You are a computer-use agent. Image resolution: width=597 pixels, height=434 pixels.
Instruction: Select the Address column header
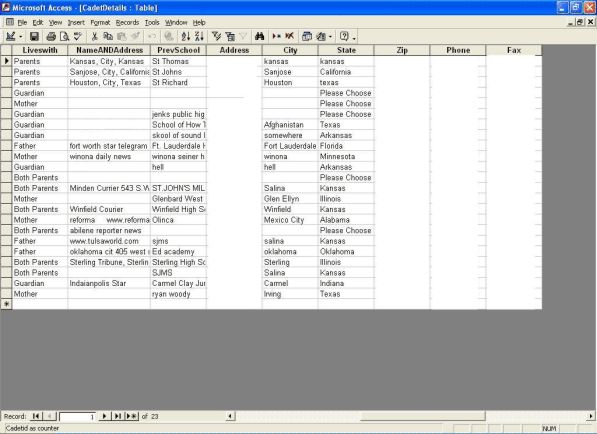tap(234, 50)
